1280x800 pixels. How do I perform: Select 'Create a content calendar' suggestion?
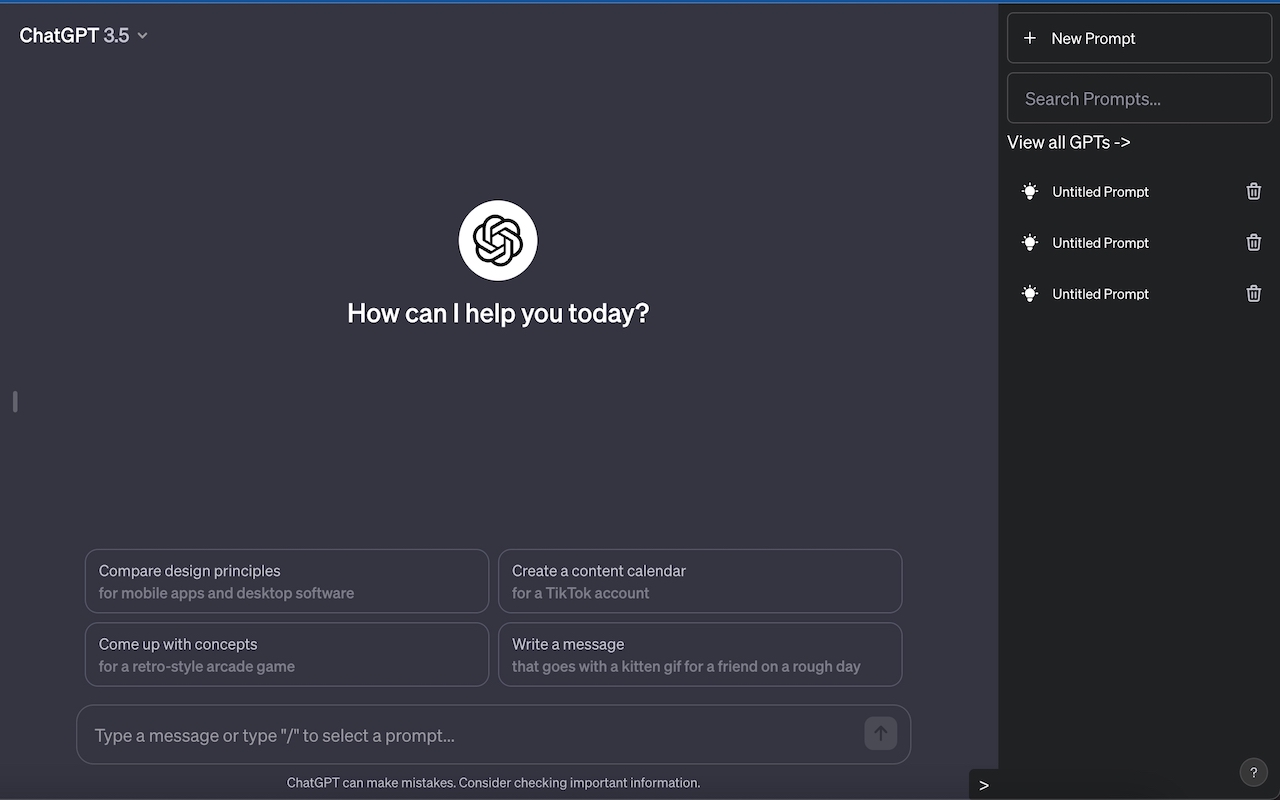click(x=700, y=581)
